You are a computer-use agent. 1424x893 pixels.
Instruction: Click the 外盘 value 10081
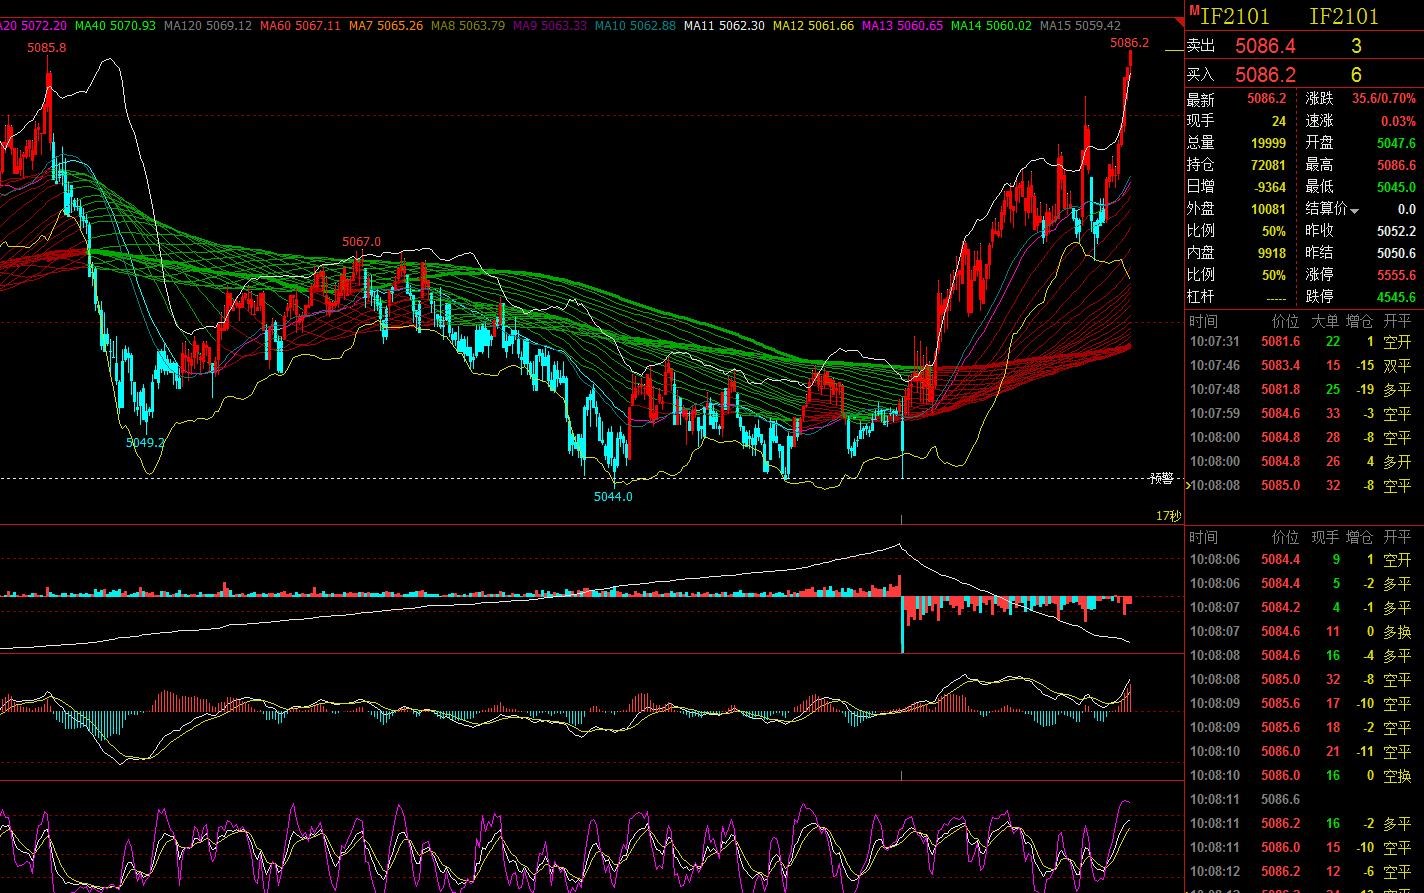point(1268,209)
